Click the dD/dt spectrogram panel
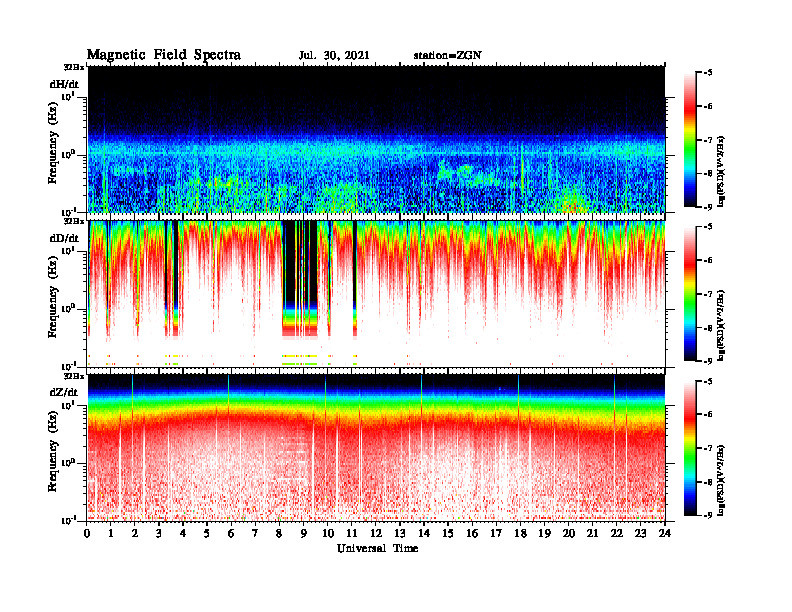The width and height of the screenshot is (792, 612). tap(376, 293)
